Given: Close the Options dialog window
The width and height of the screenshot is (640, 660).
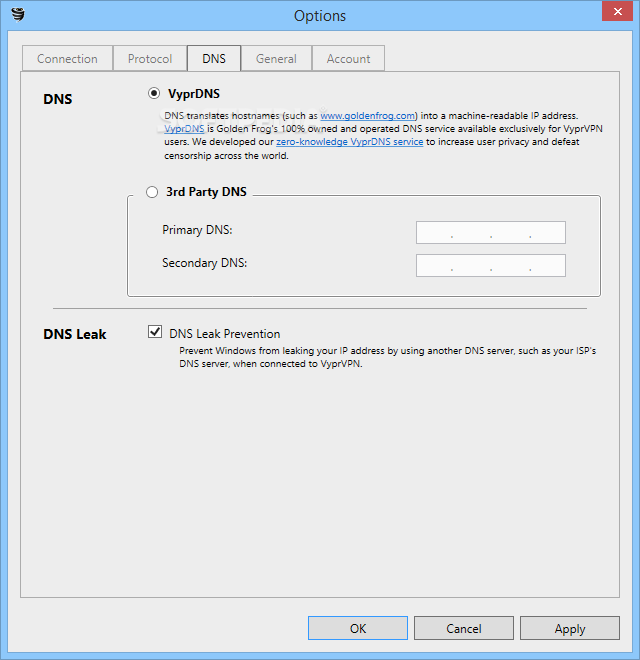Looking at the screenshot, I should pyautogui.click(x=617, y=11).
